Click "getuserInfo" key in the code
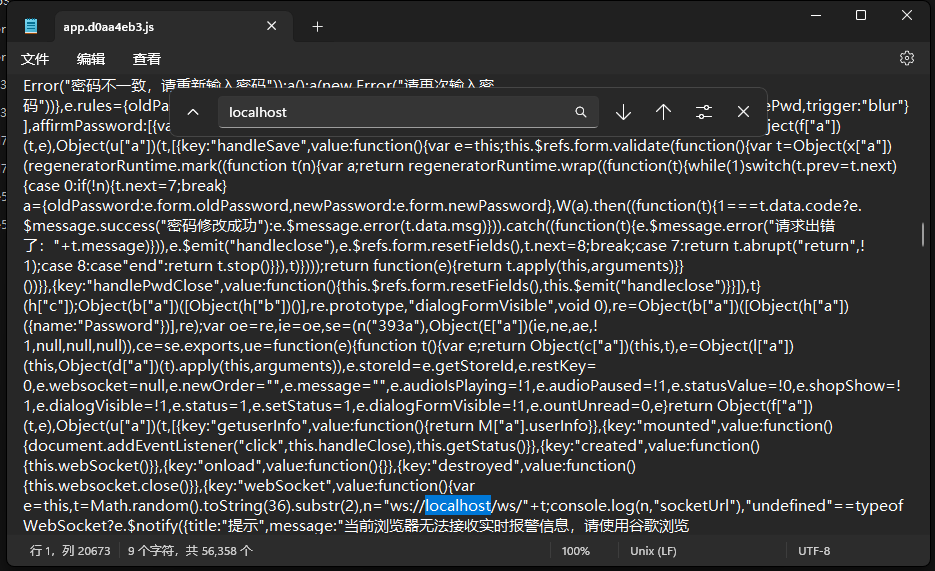935x571 pixels. click(x=259, y=426)
